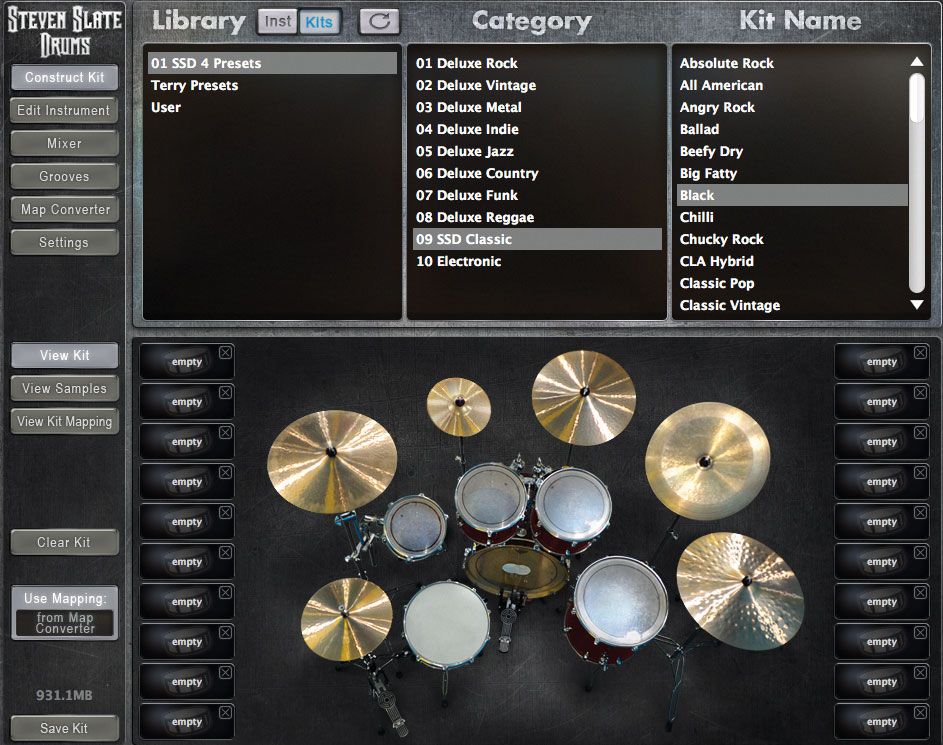Click the Kit Name list down arrow
943x745 pixels.
pyautogui.click(x=917, y=305)
